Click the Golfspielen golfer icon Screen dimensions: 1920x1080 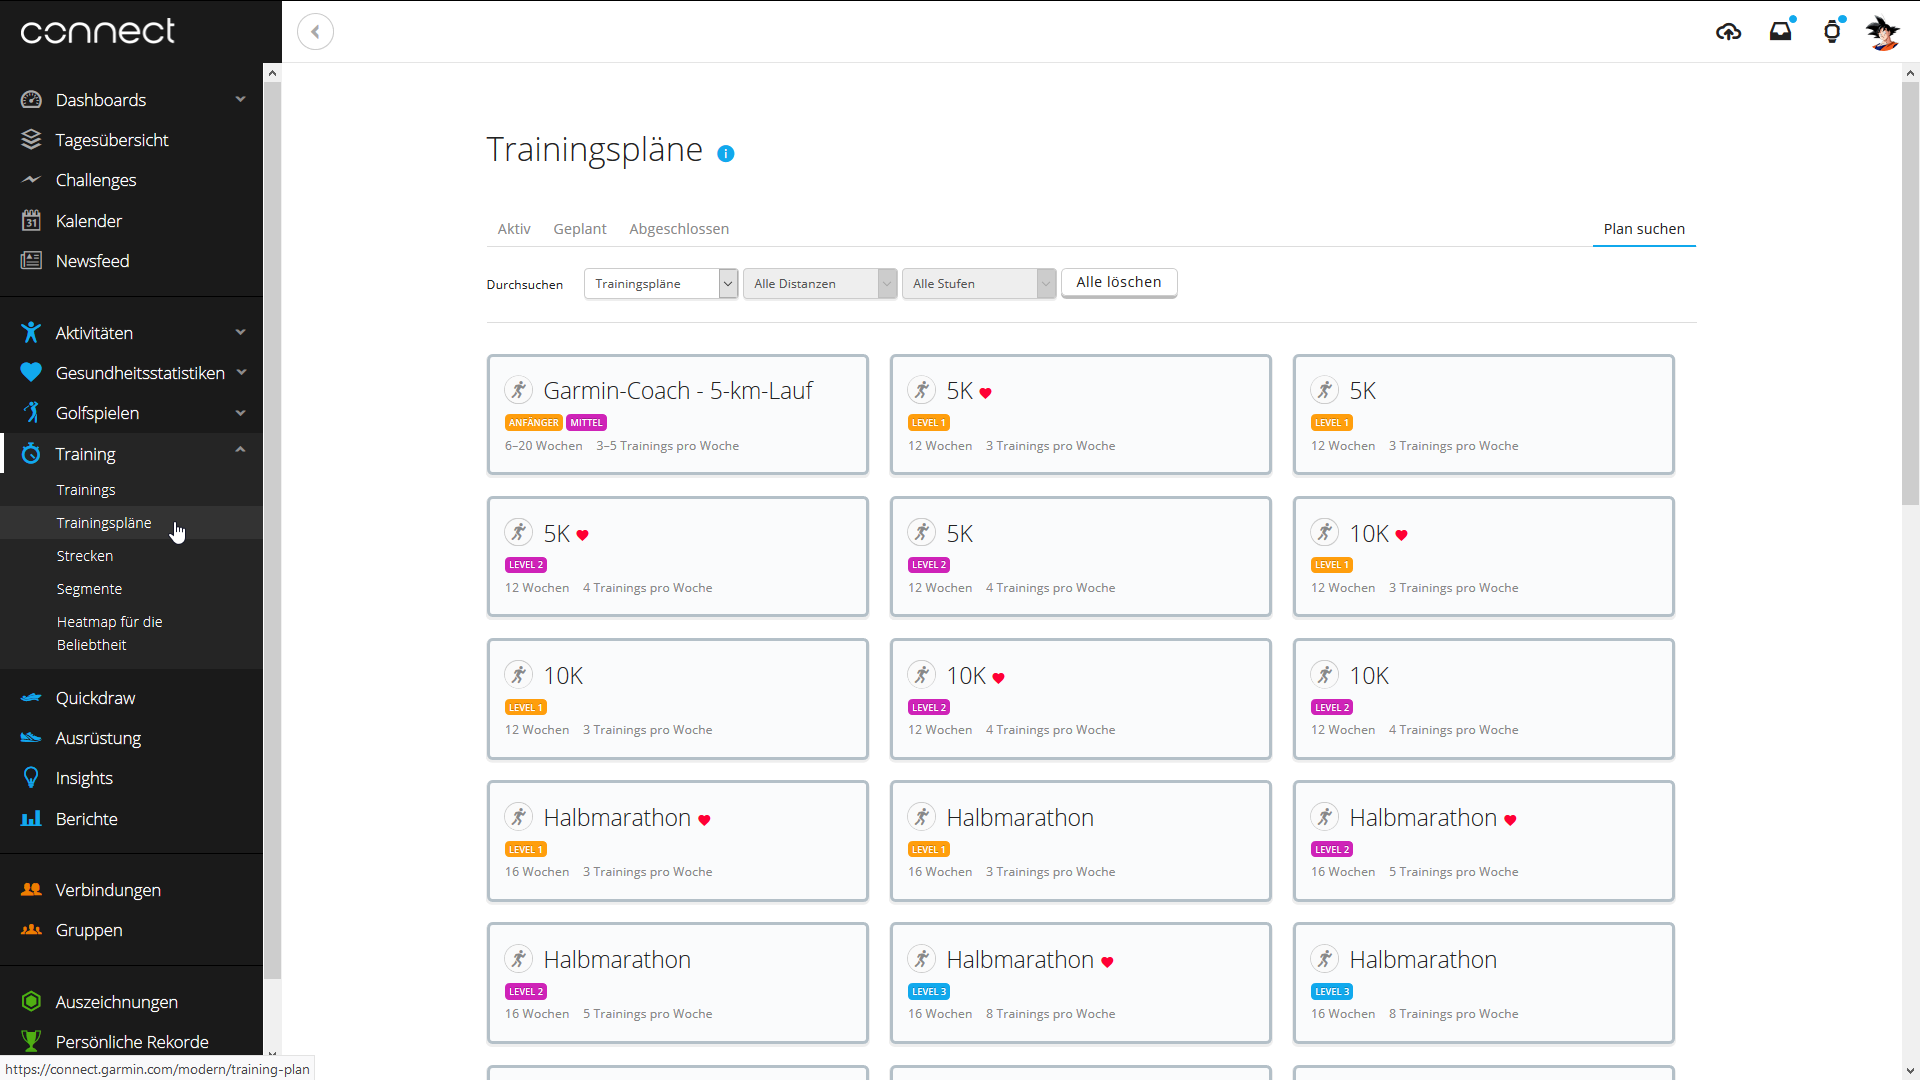[31, 413]
